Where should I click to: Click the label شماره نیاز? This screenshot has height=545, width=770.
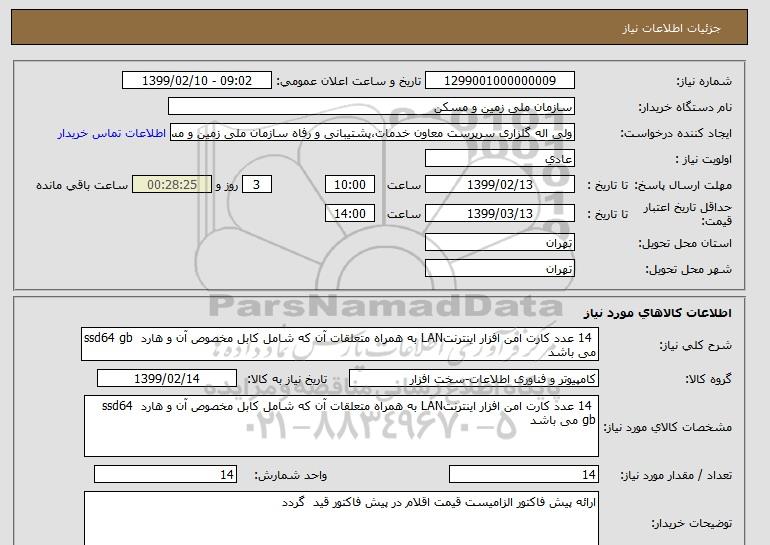704,82
